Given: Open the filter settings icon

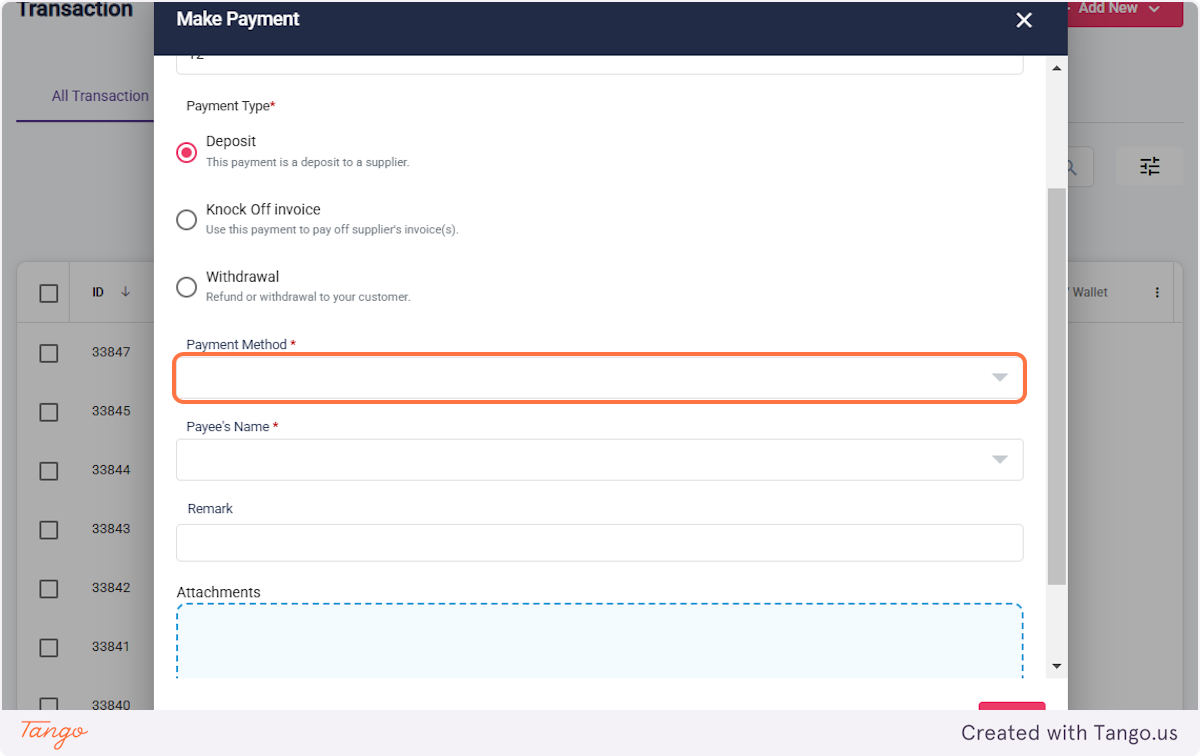Looking at the screenshot, I should (x=1150, y=167).
